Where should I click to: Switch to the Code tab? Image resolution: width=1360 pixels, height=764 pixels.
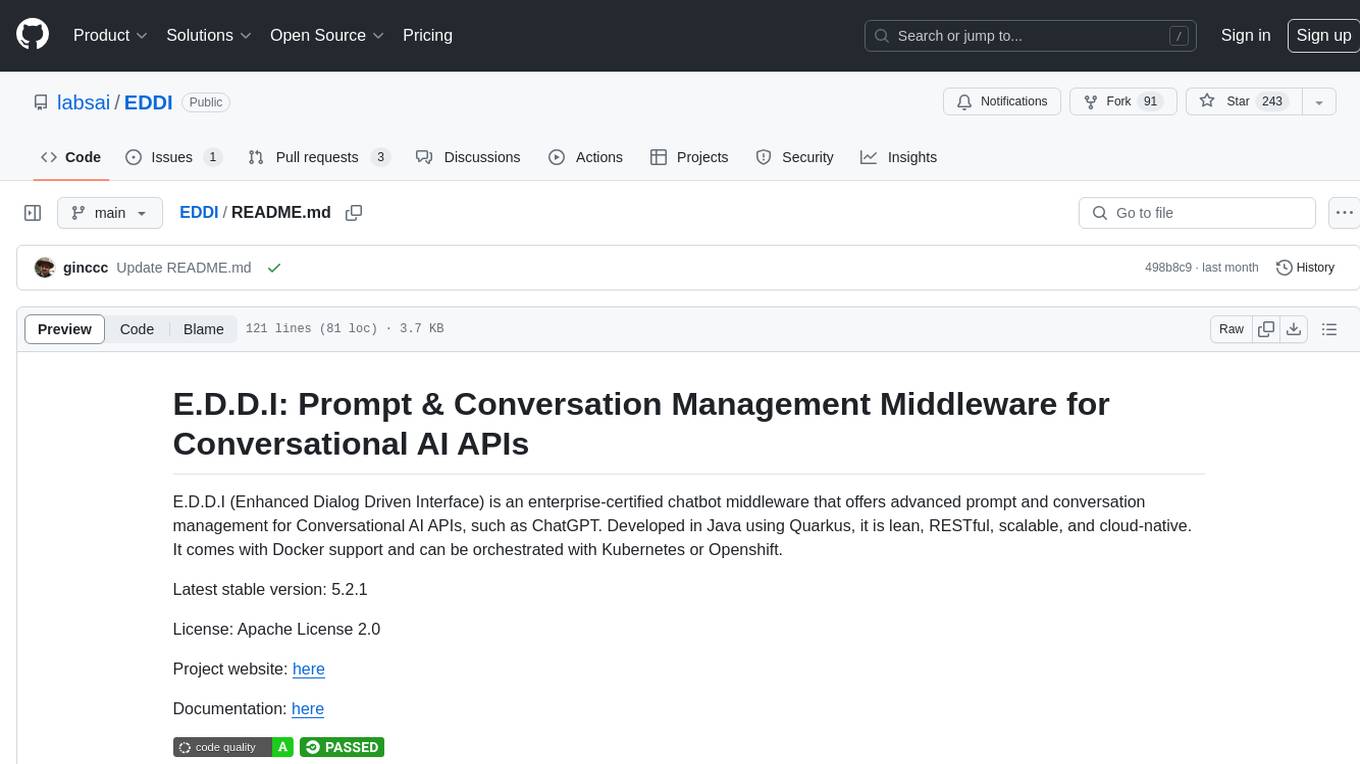(71, 157)
